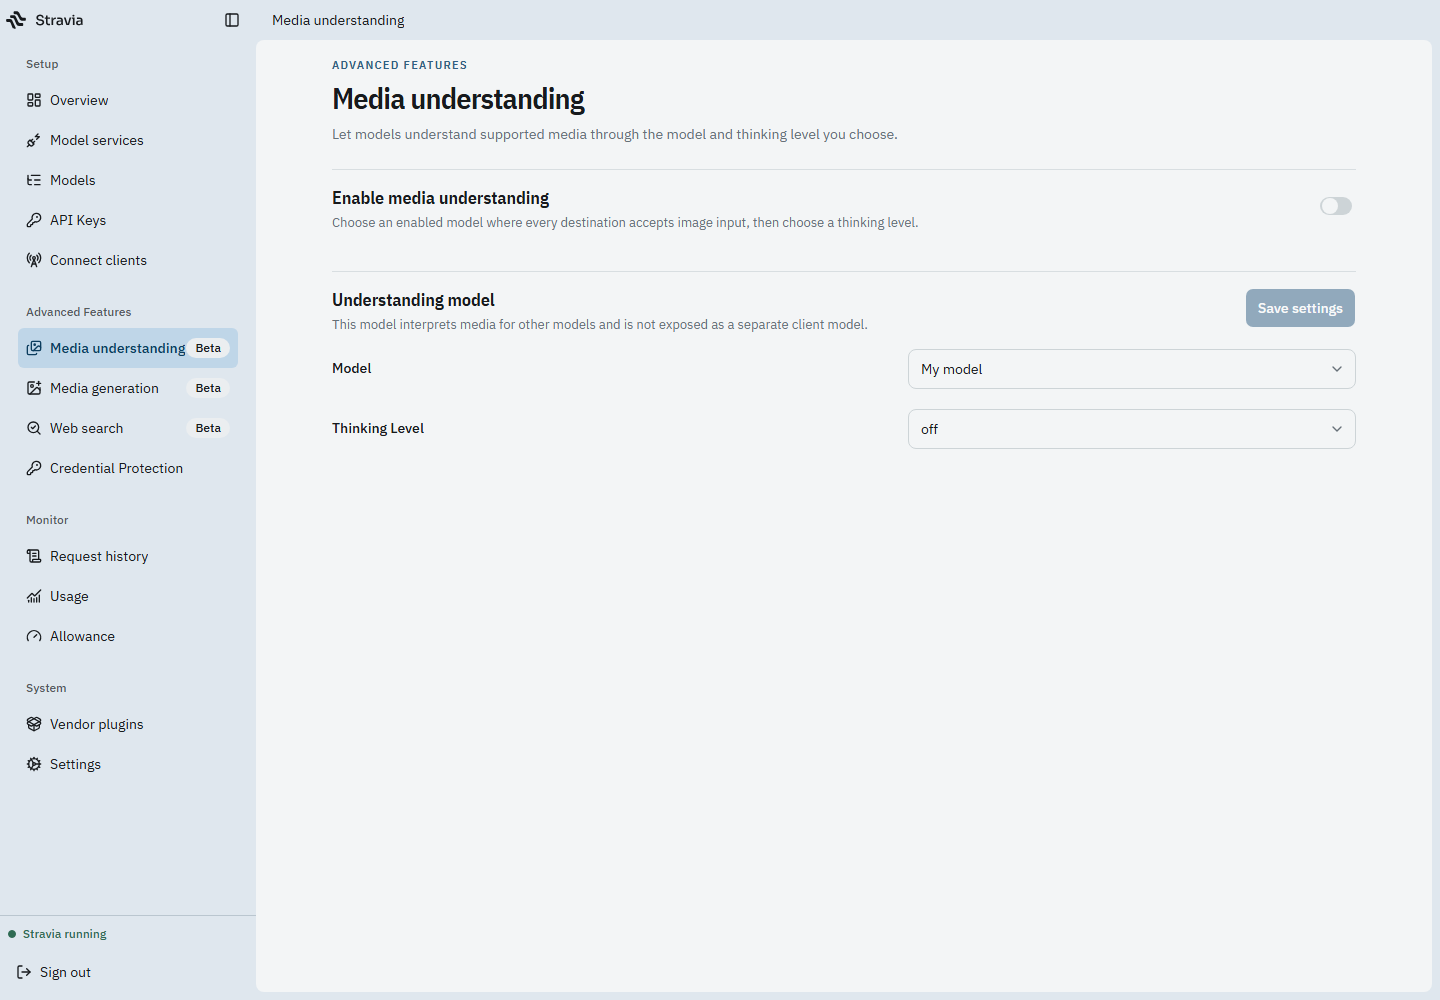This screenshot has height=1000, width=1440.
Task: Open Credential Protection label
Action: pos(116,468)
